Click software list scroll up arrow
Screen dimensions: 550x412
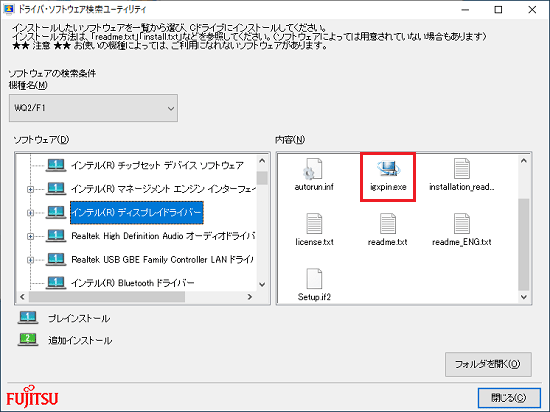262,161
